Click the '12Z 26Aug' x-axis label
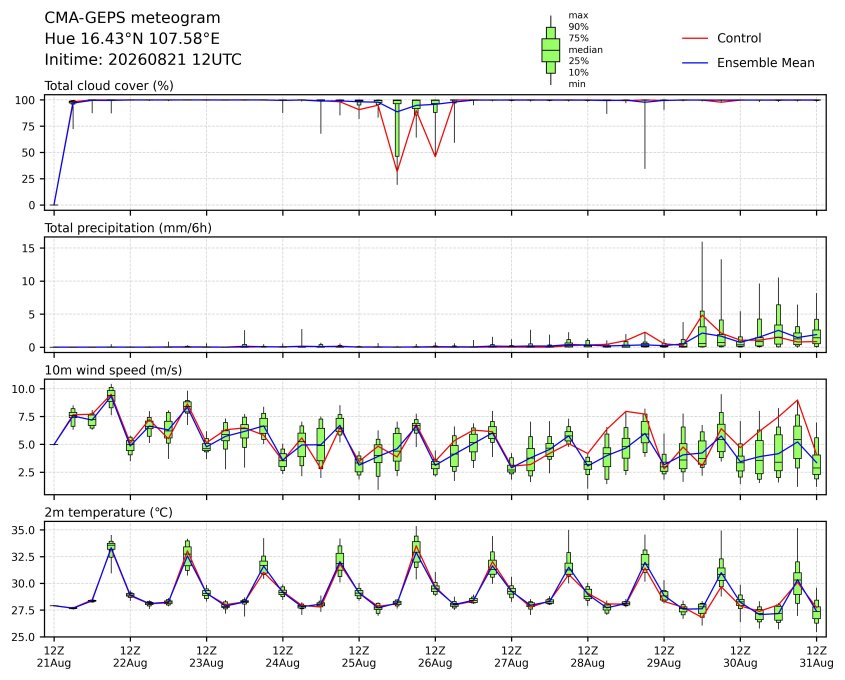845x680 pixels. click(435, 657)
